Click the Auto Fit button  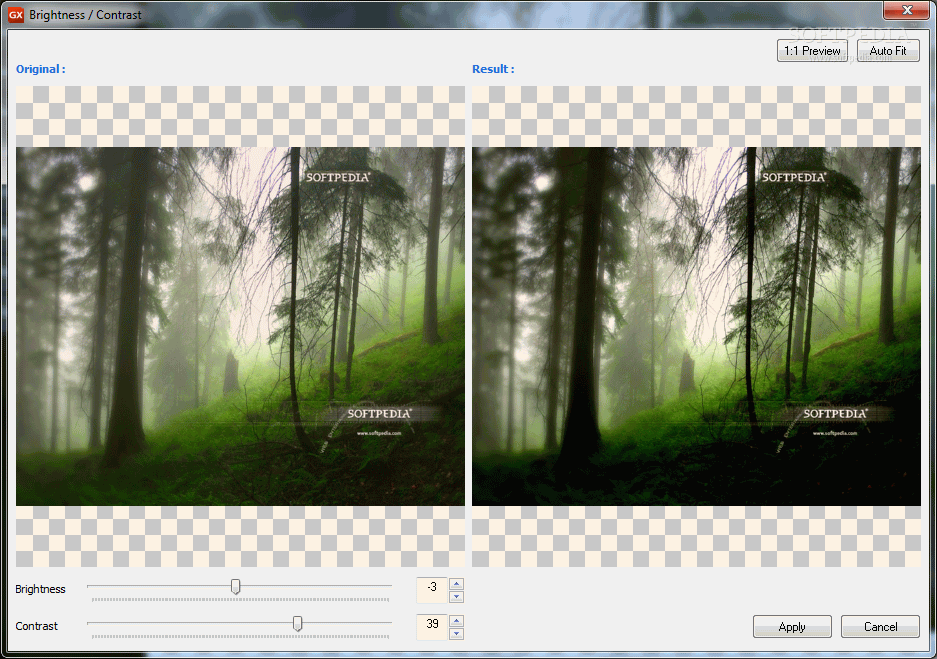[888, 51]
